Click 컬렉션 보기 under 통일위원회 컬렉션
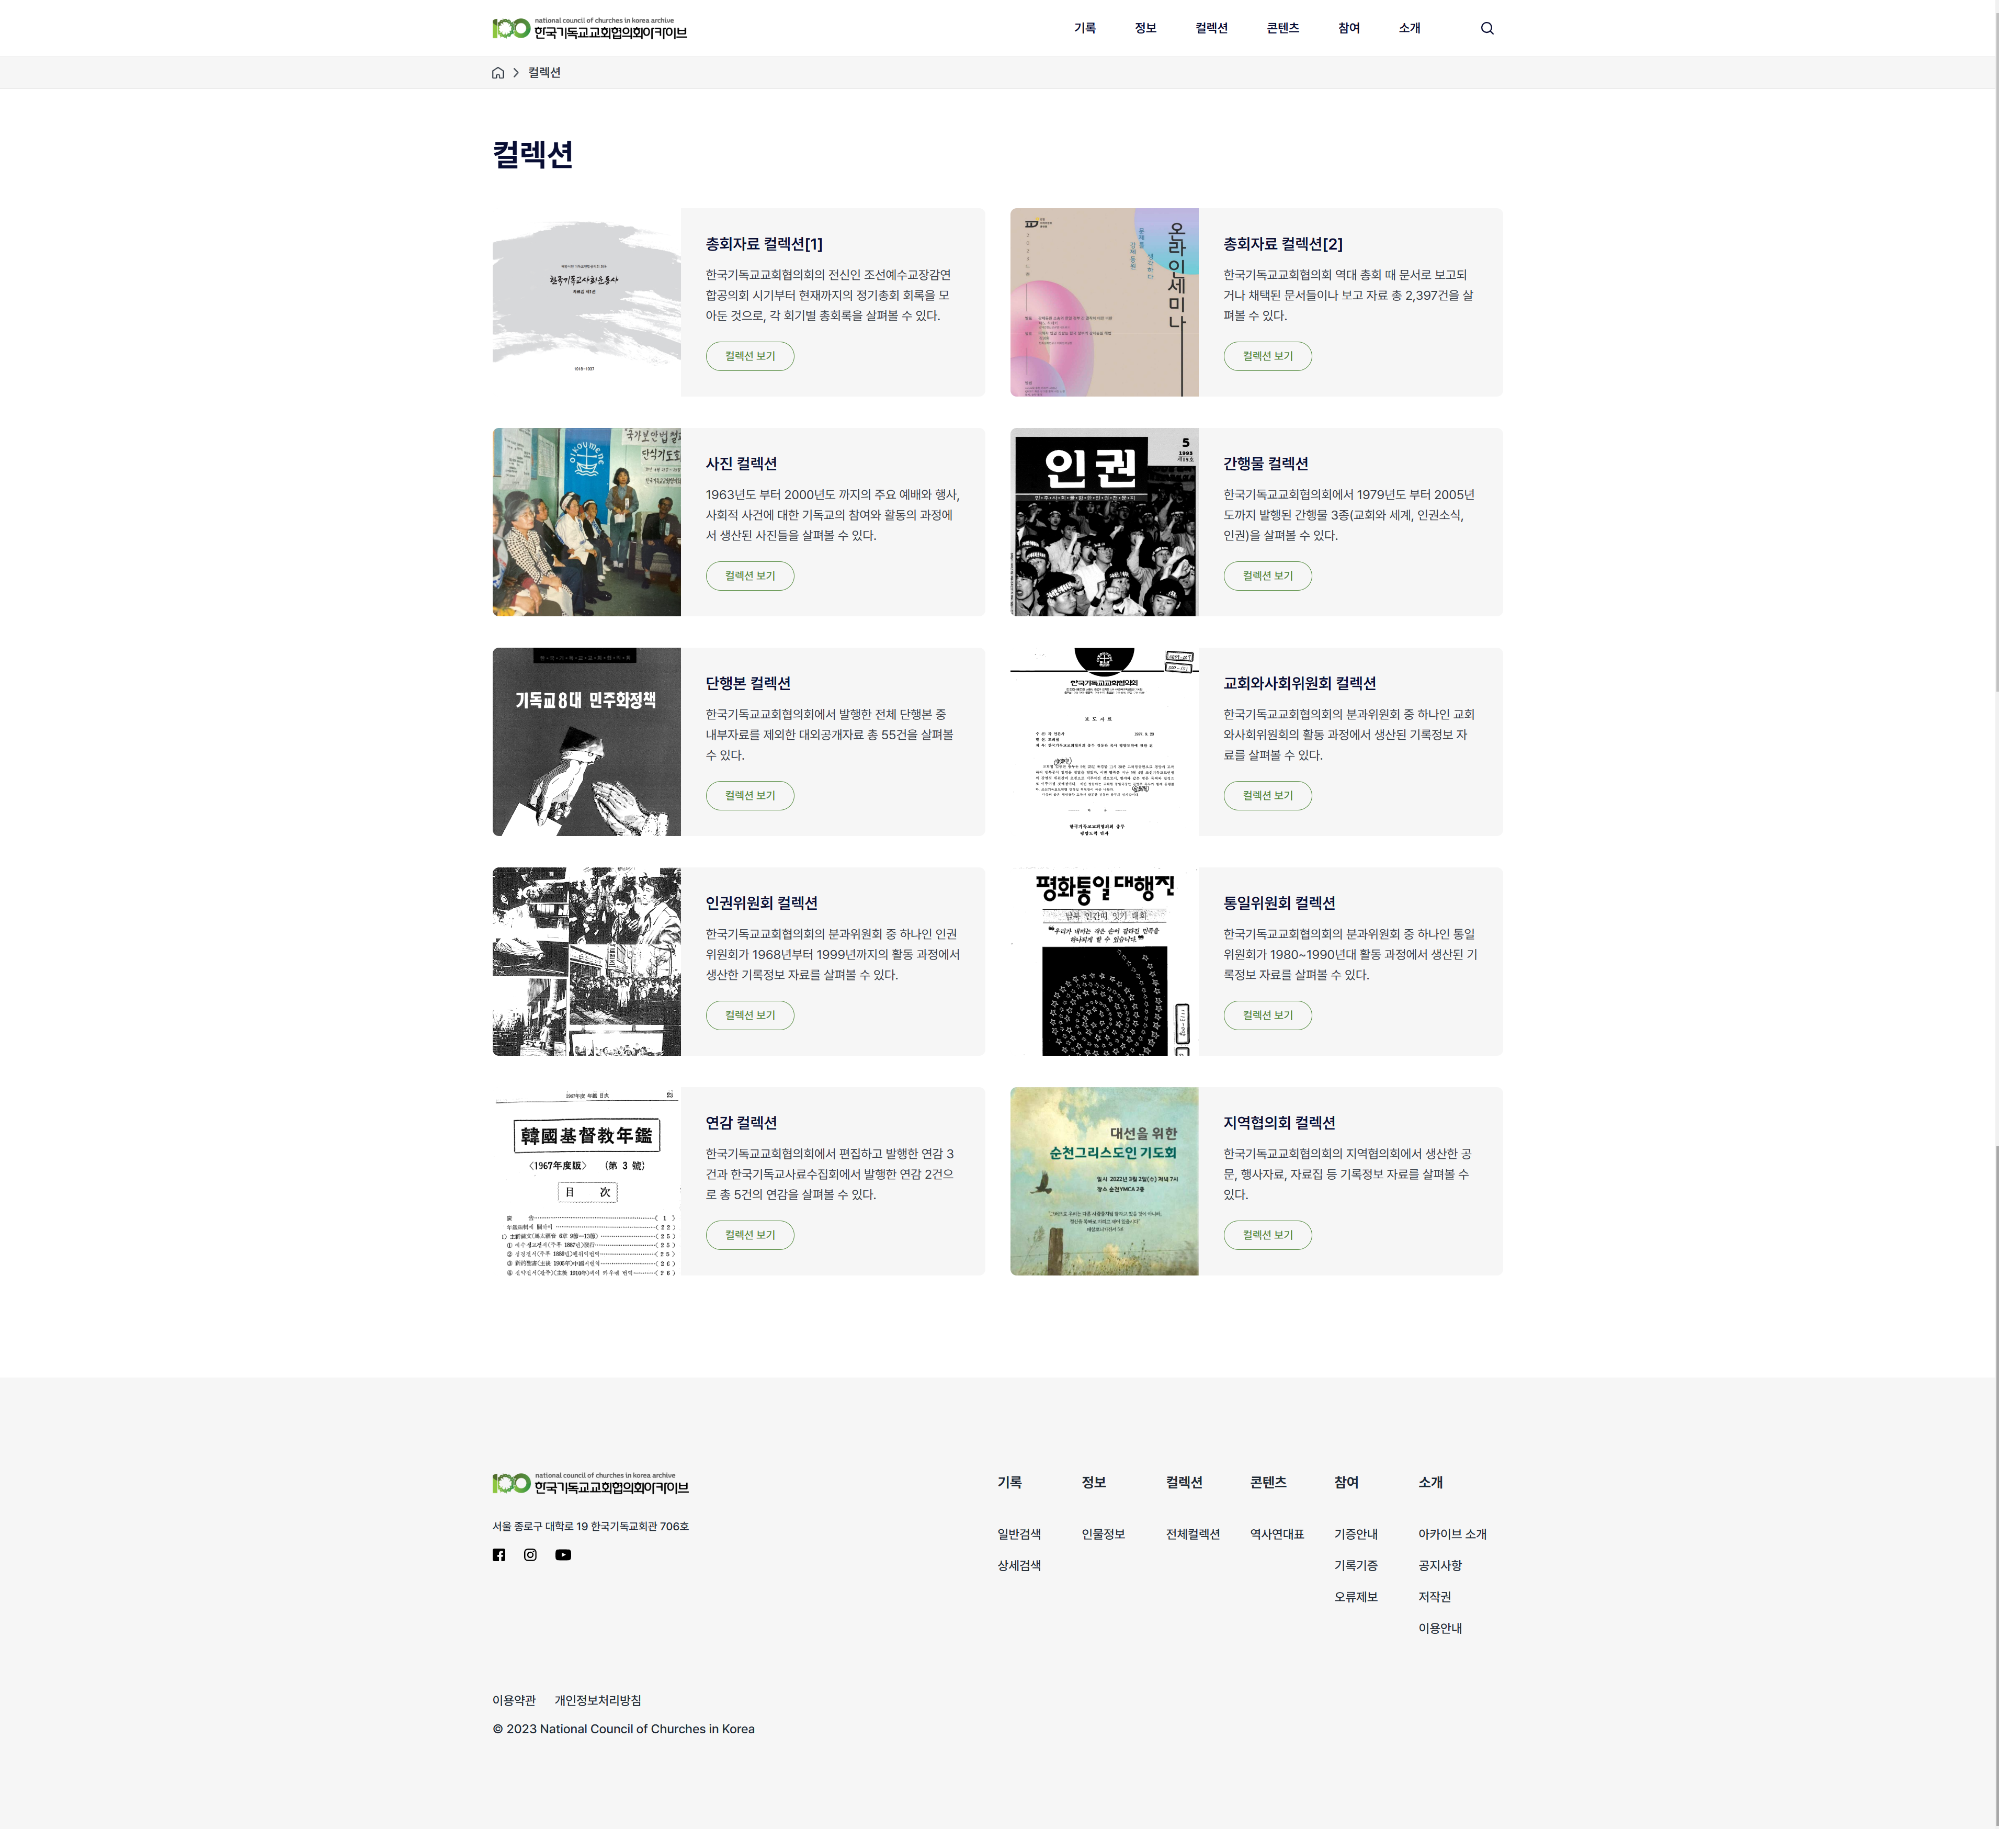 (1267, 1015)
